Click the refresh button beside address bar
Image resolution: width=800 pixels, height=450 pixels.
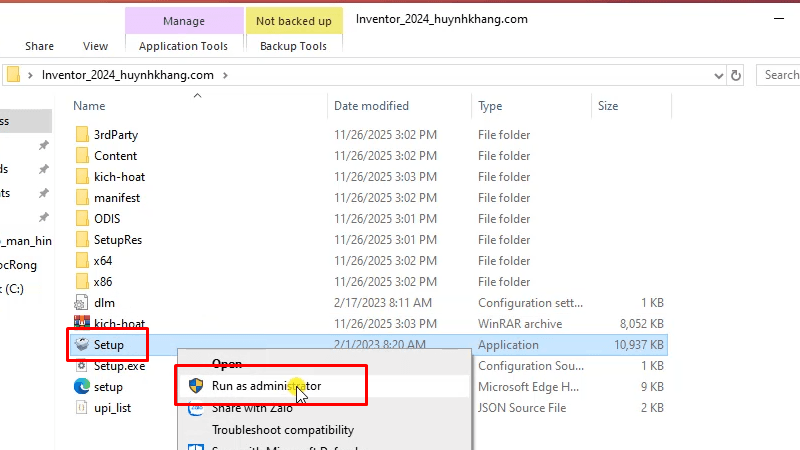[x=736, y=75]
